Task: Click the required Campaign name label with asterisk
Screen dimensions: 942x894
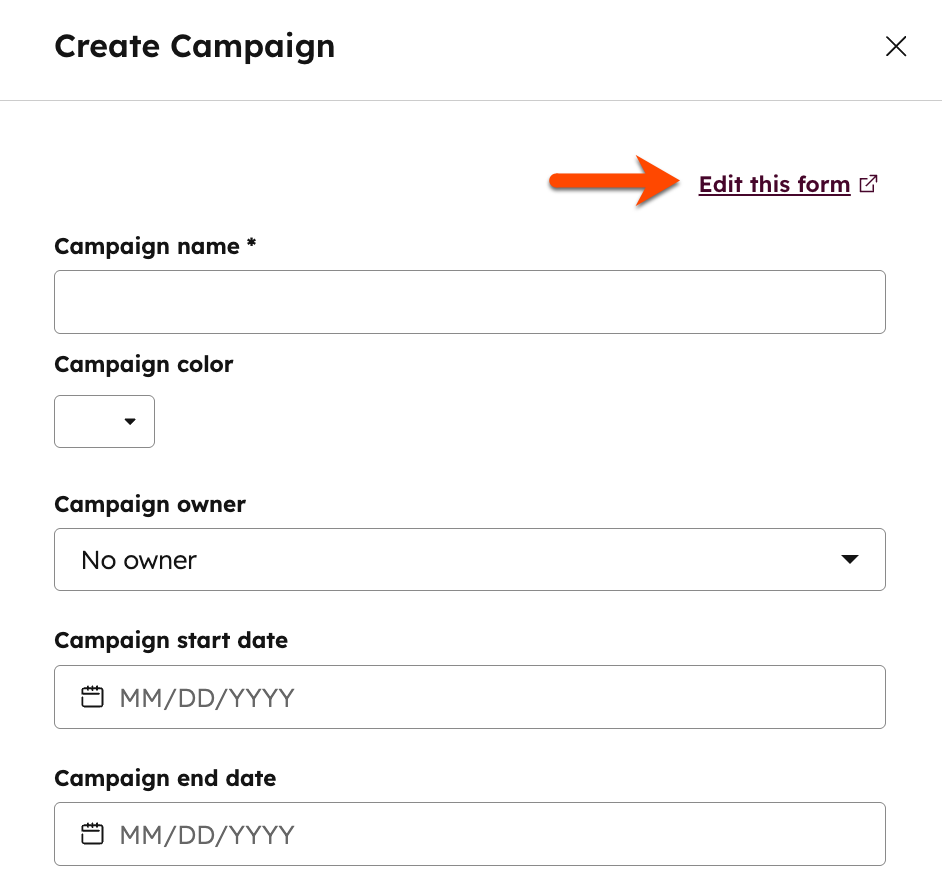Action: click(x=154, y=246)
